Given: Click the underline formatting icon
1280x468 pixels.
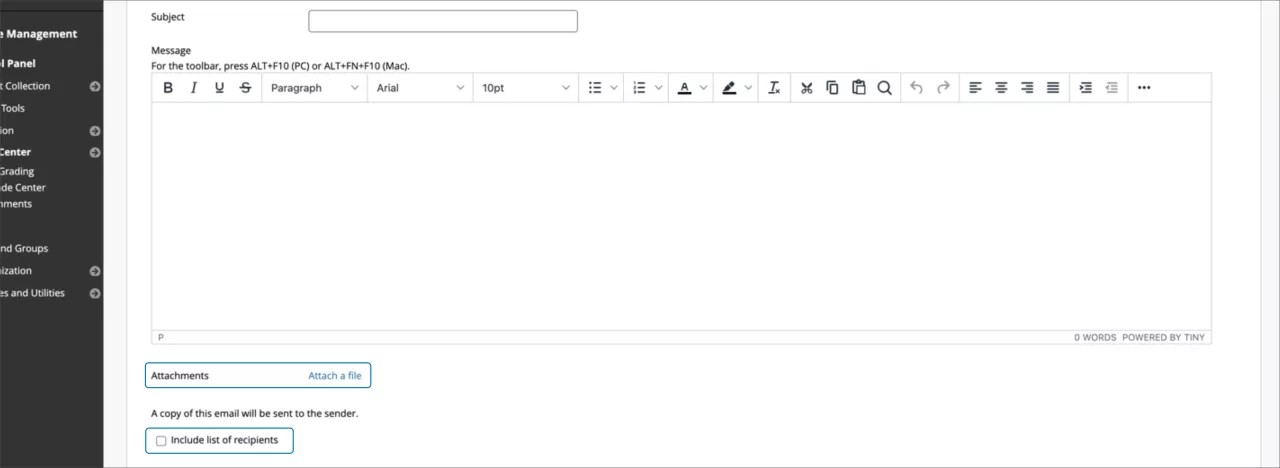Looking at the screenshot, I should click(x=220, y=88).
